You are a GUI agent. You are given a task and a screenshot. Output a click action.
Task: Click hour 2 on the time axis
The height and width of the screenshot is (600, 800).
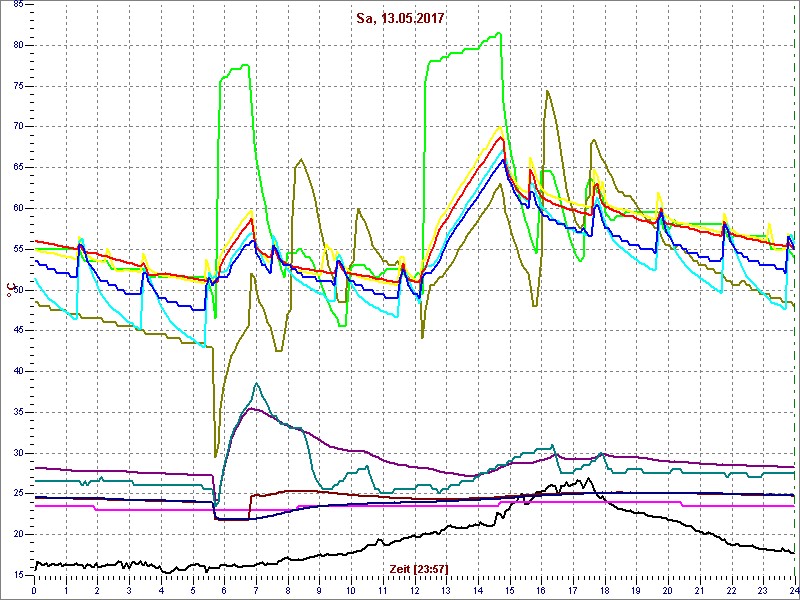(97, 590)
